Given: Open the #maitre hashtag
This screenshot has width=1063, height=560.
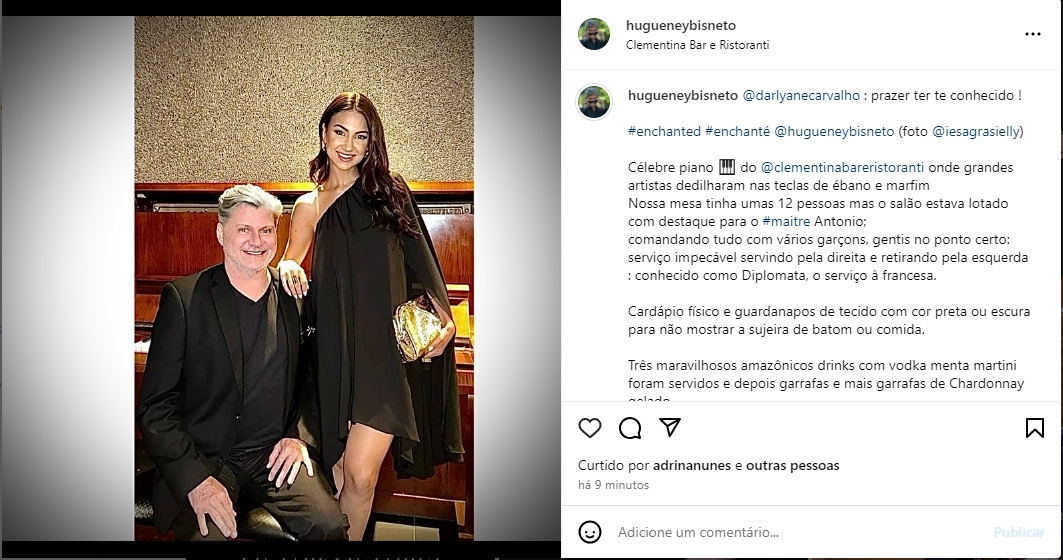Looking at the screenshot, I should (786, 222).
